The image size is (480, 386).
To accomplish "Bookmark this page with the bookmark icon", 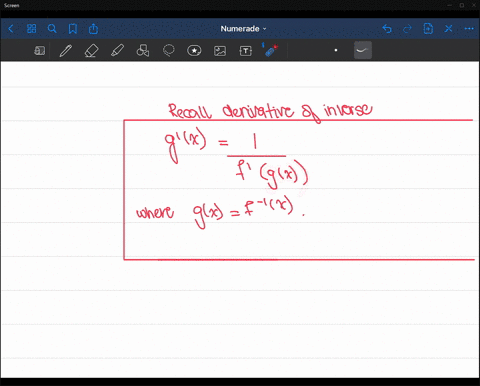I will click(x=73, y=29).
